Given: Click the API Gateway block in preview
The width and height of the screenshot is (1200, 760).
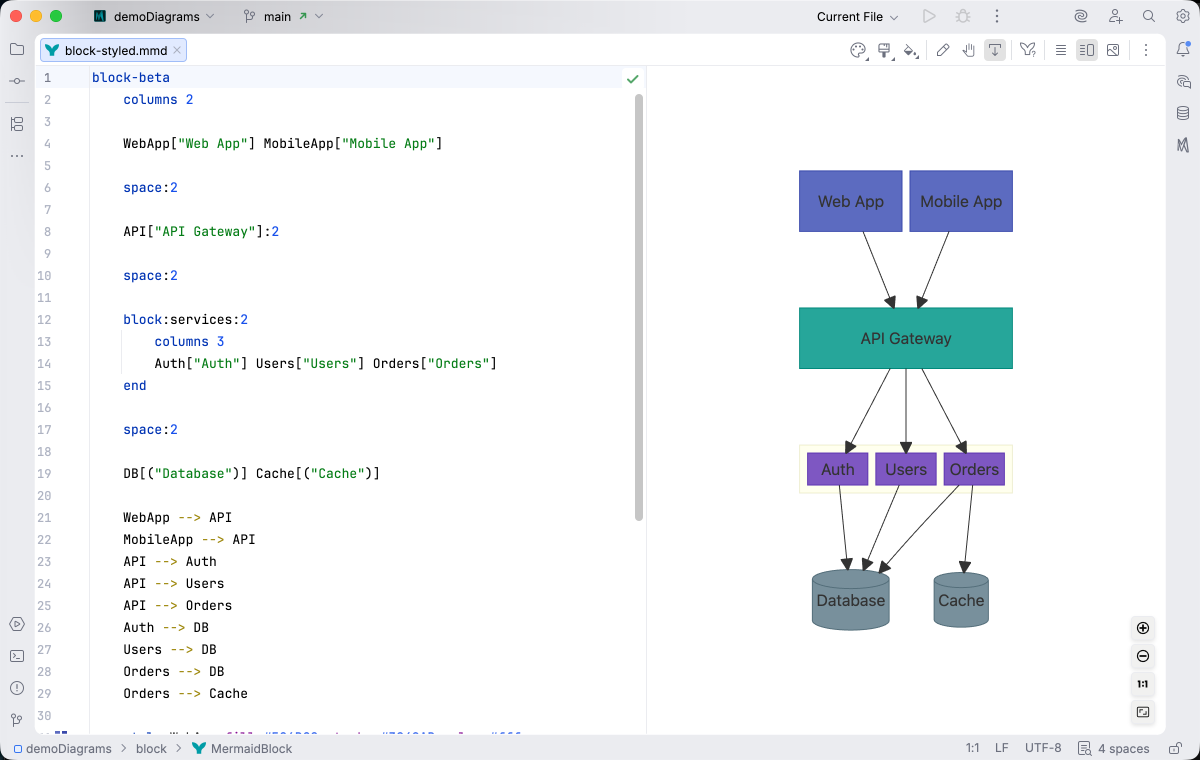Looking at the screenshot, I should (x=906, y=338).
